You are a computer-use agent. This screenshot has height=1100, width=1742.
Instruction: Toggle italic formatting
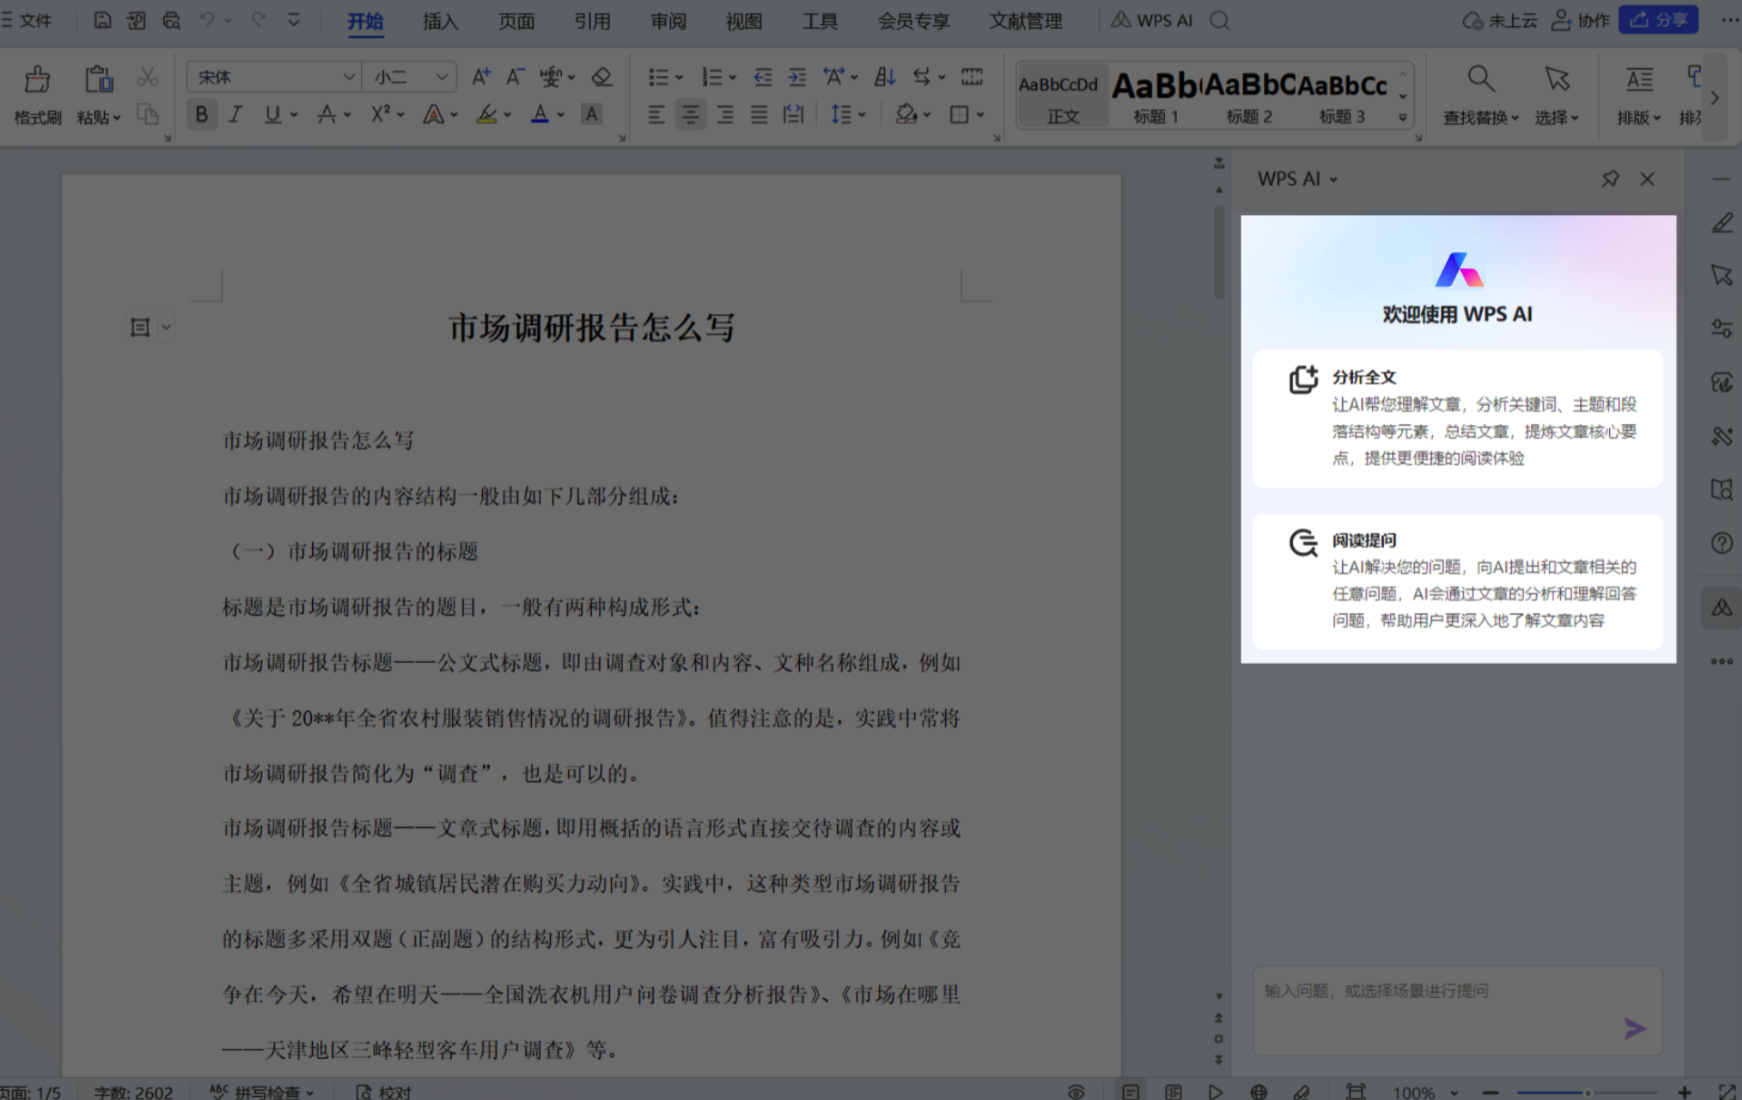click(235, 114)
